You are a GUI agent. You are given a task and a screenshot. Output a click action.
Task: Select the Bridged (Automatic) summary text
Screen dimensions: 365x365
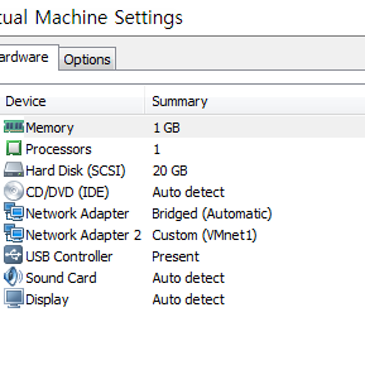[x=212, y=214]
